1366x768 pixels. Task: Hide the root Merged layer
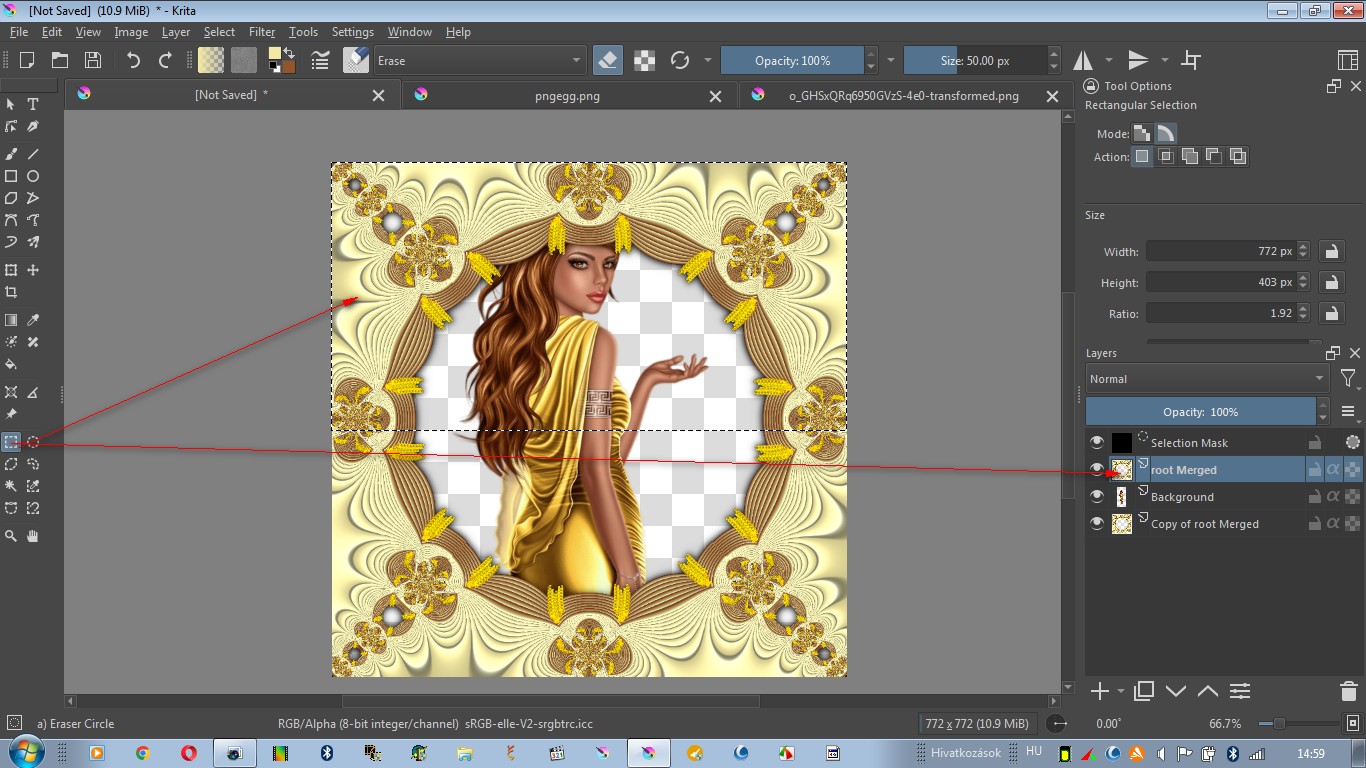[1097, 469]
